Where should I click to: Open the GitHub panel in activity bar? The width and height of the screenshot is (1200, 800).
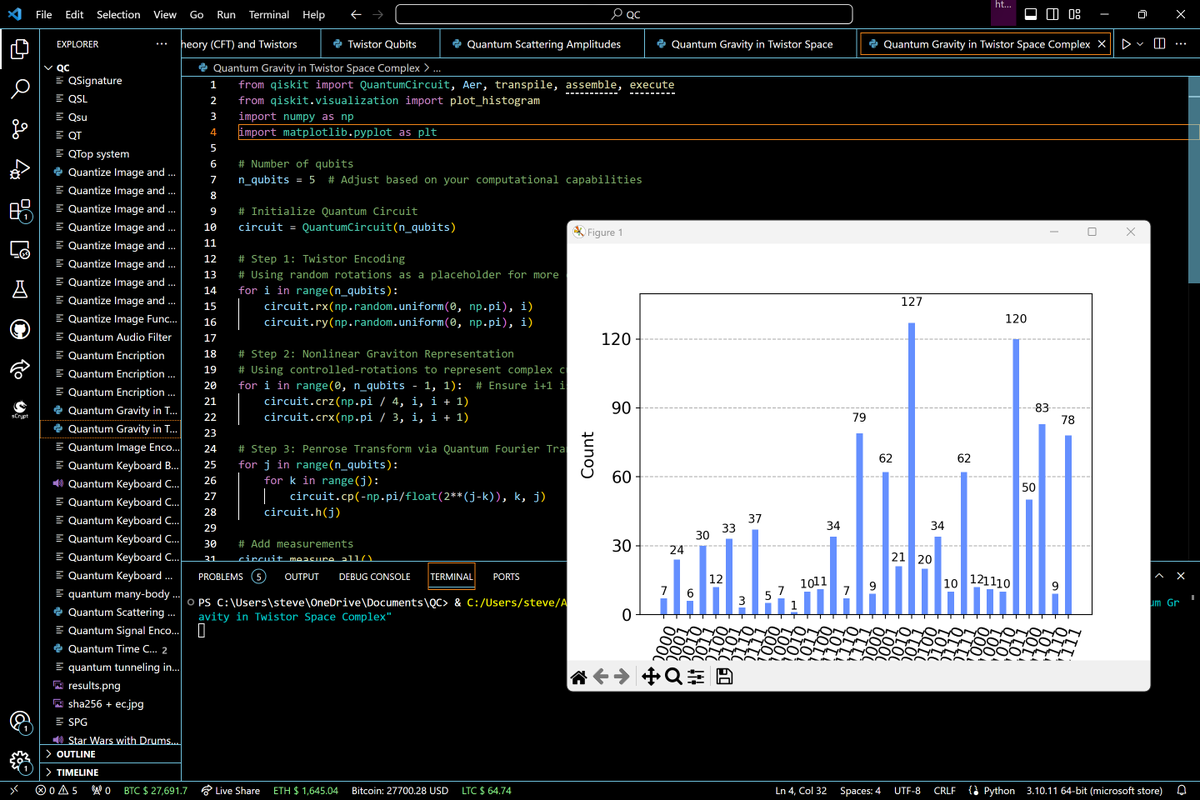20,330
